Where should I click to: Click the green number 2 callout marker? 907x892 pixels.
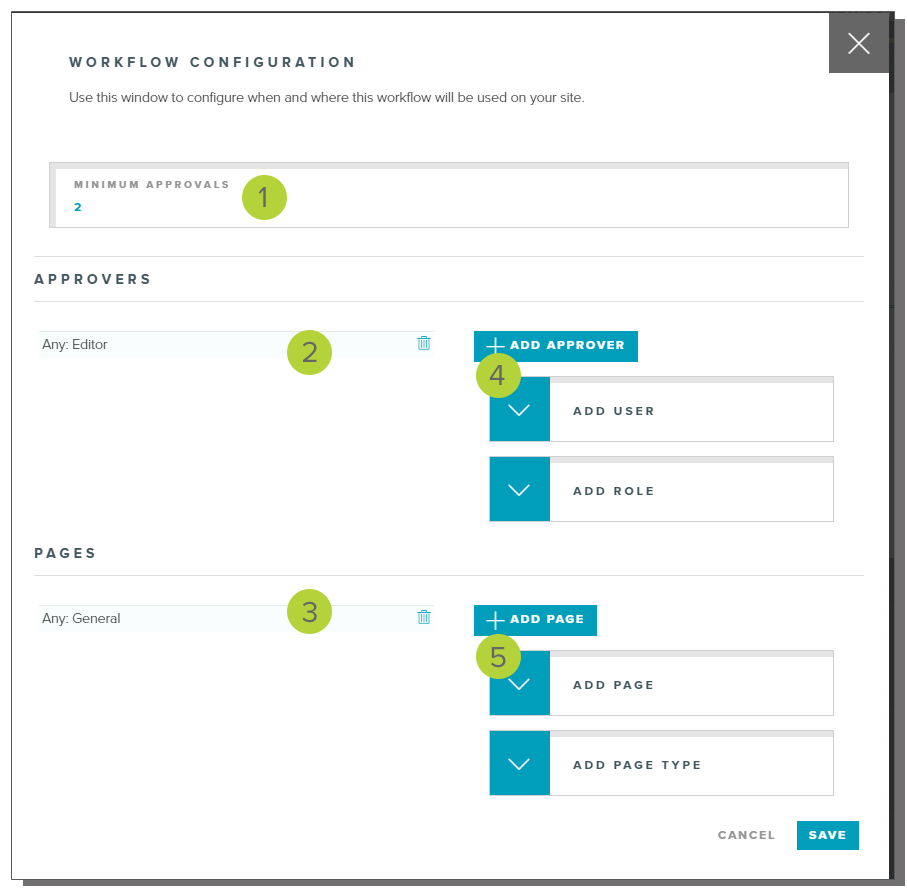click(309, 352)
